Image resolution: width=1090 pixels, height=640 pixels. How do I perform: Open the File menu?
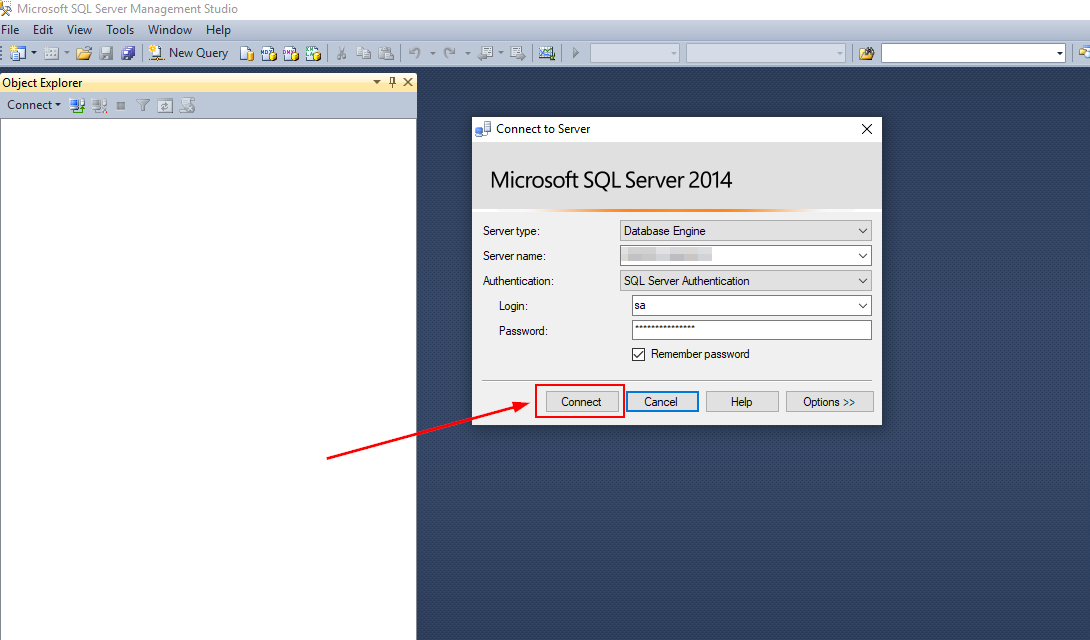[10, 30]
